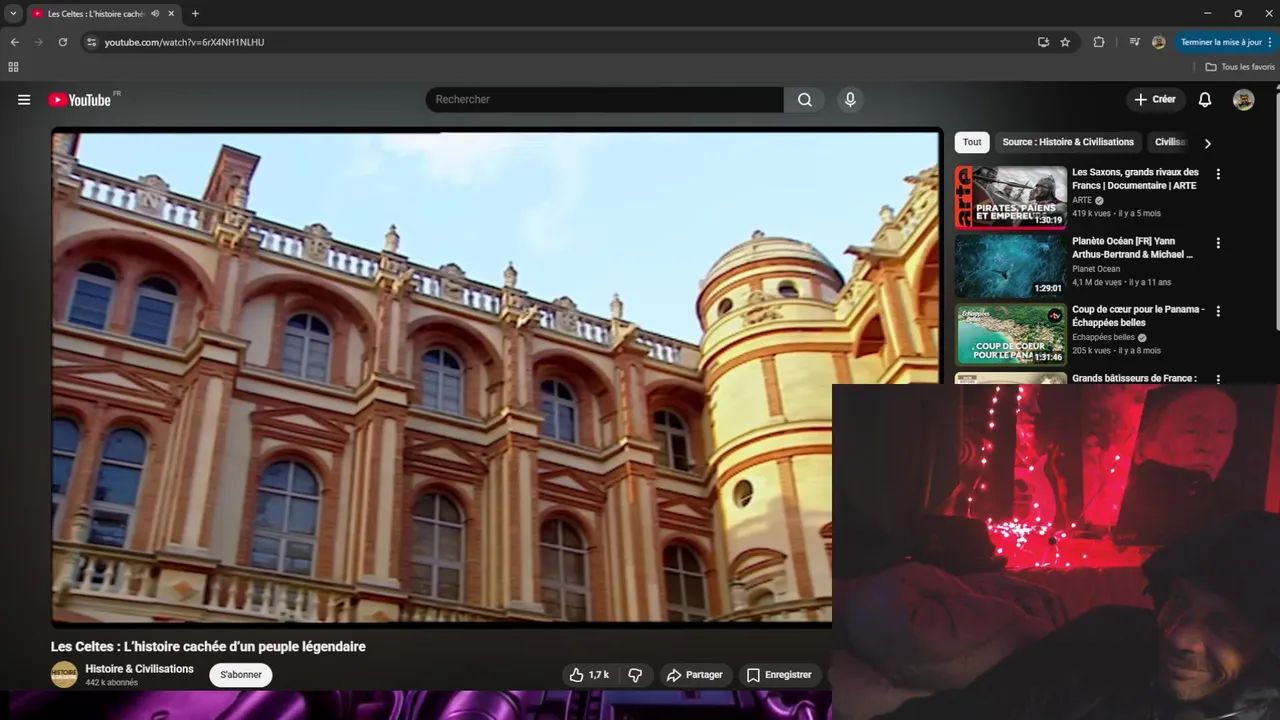Click the Créer button
The height and width of the screenshot is (720, 1280).
(x=1155, y=100)
